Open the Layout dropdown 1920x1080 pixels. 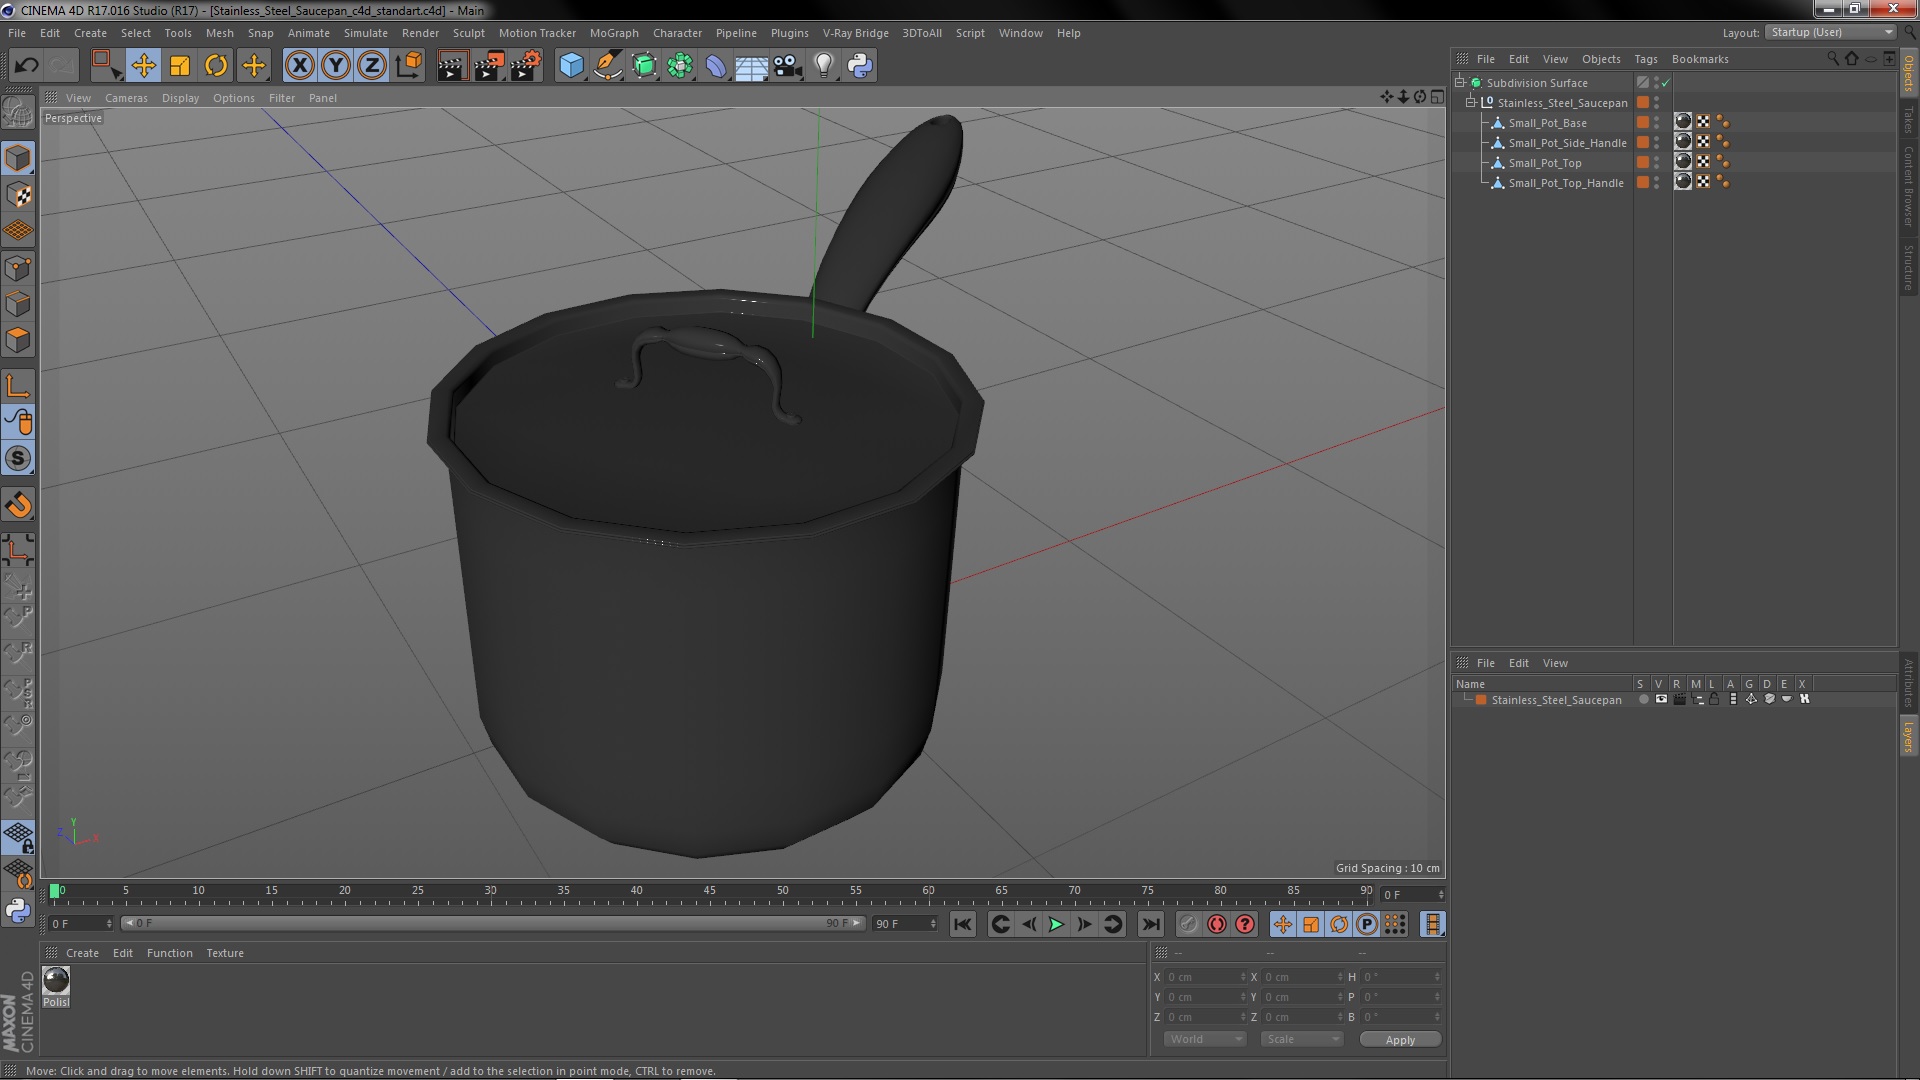[x=1830, y=32]
